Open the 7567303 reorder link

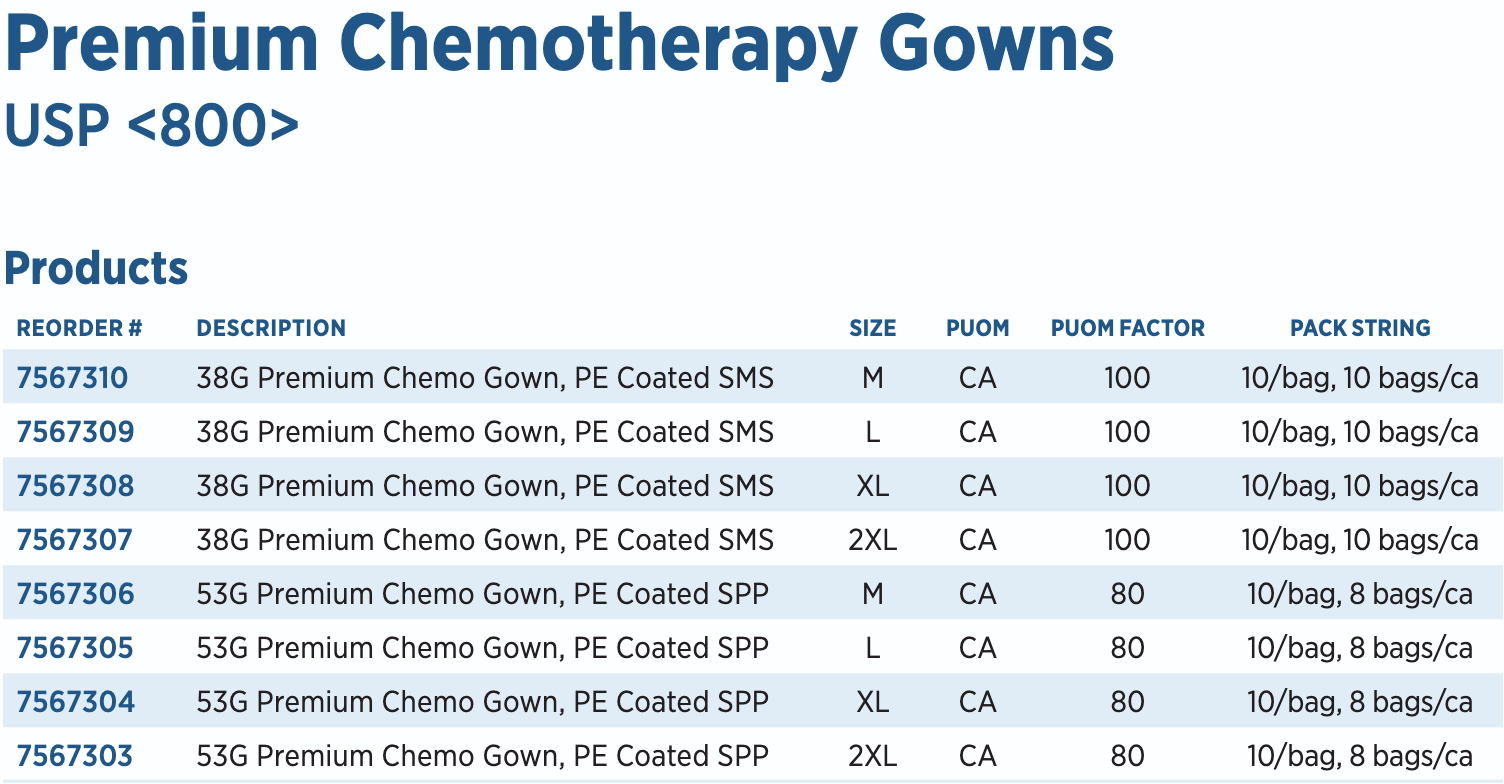point(74,756)
